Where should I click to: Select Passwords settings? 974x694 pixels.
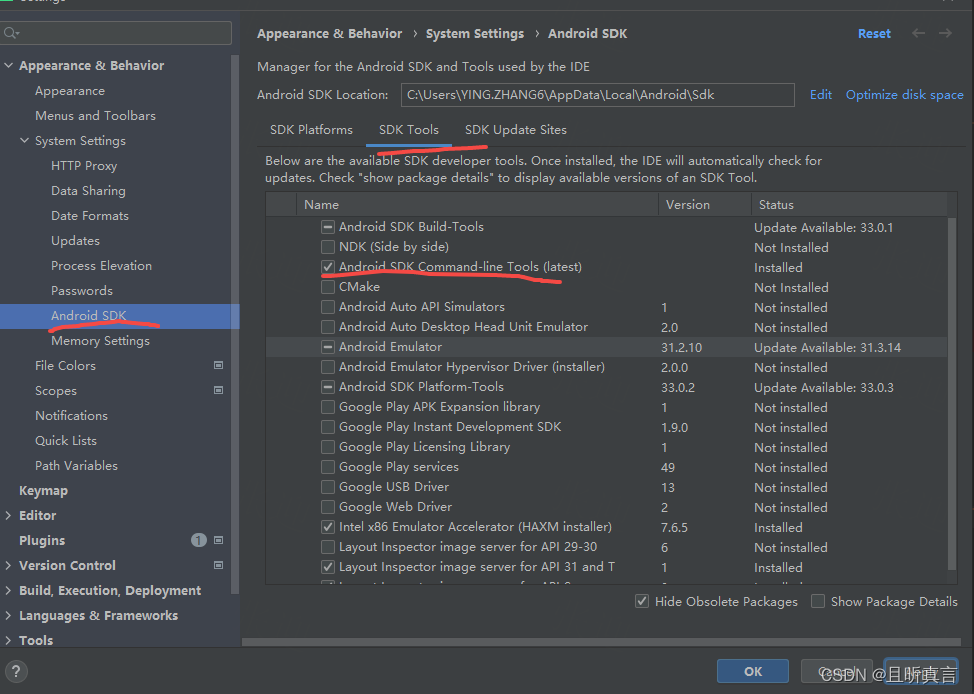coord(82,291)
